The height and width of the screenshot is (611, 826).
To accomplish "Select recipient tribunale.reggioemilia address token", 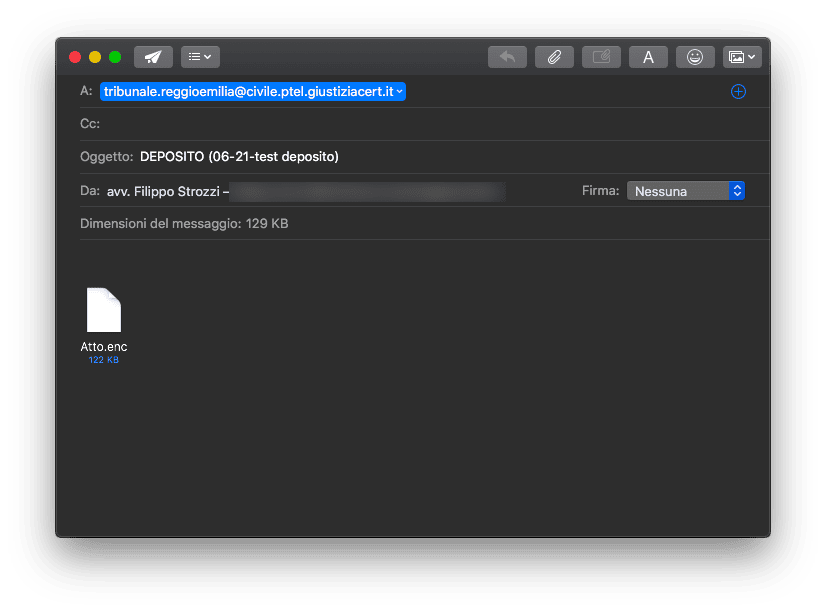I will (x=253, y=92).
